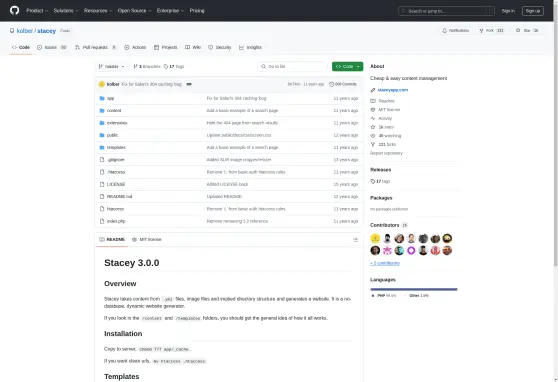Focus the Go to file field

(292, 67)
